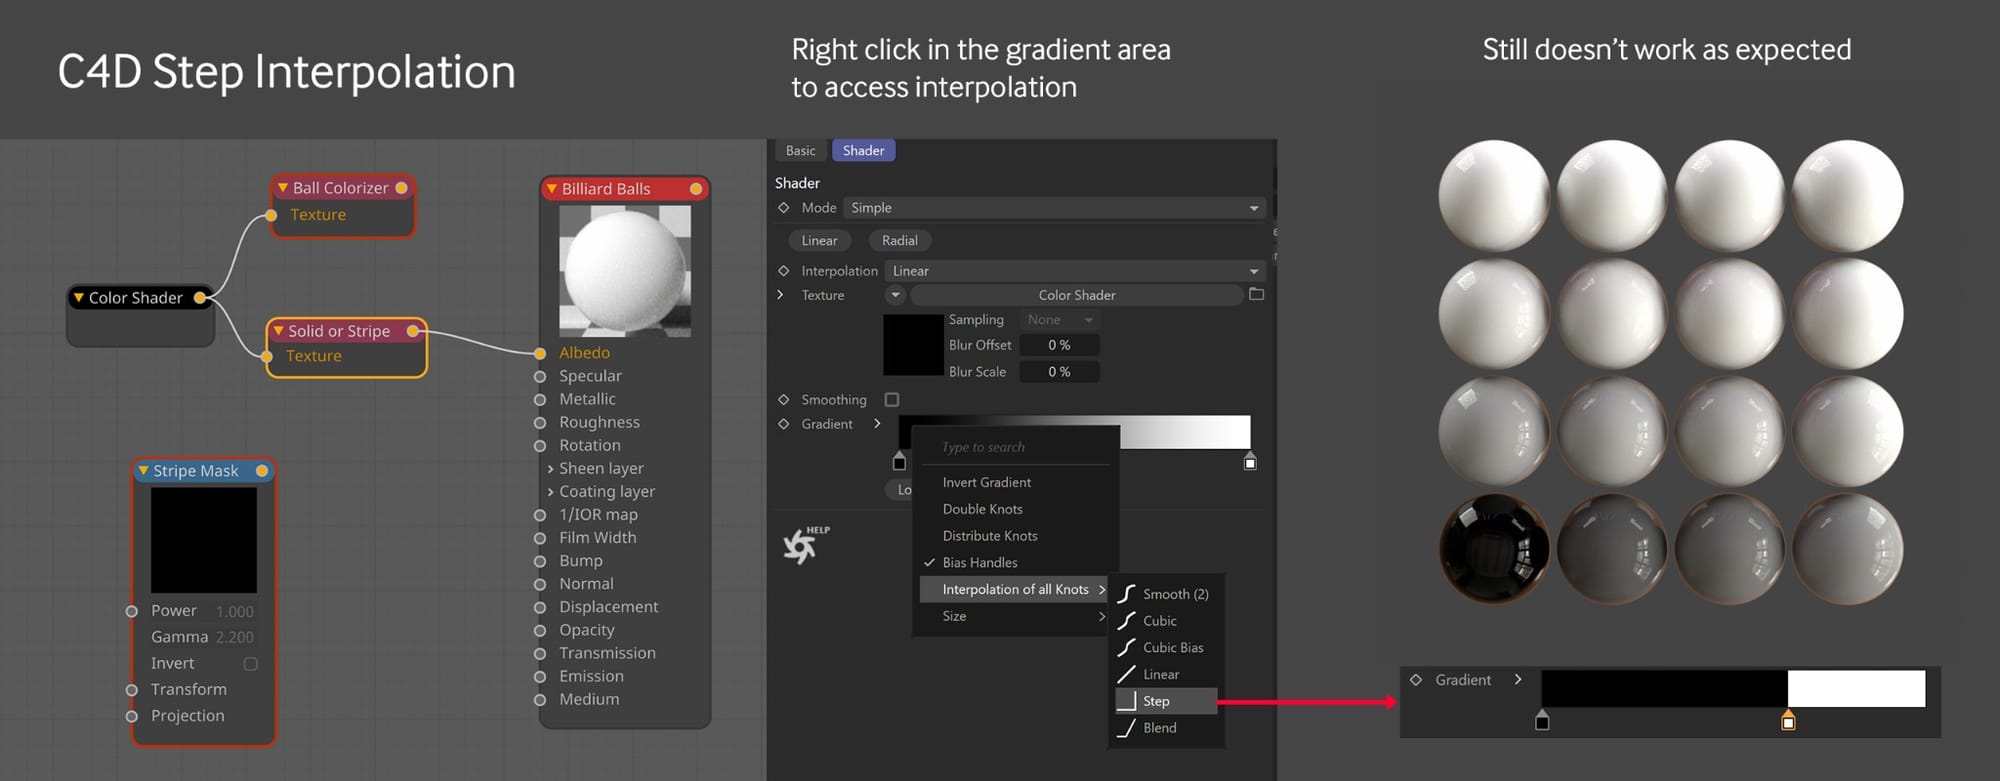
Task: Click Gradient keyframe diamond in result strip
Action: [x=1416, y=680]
